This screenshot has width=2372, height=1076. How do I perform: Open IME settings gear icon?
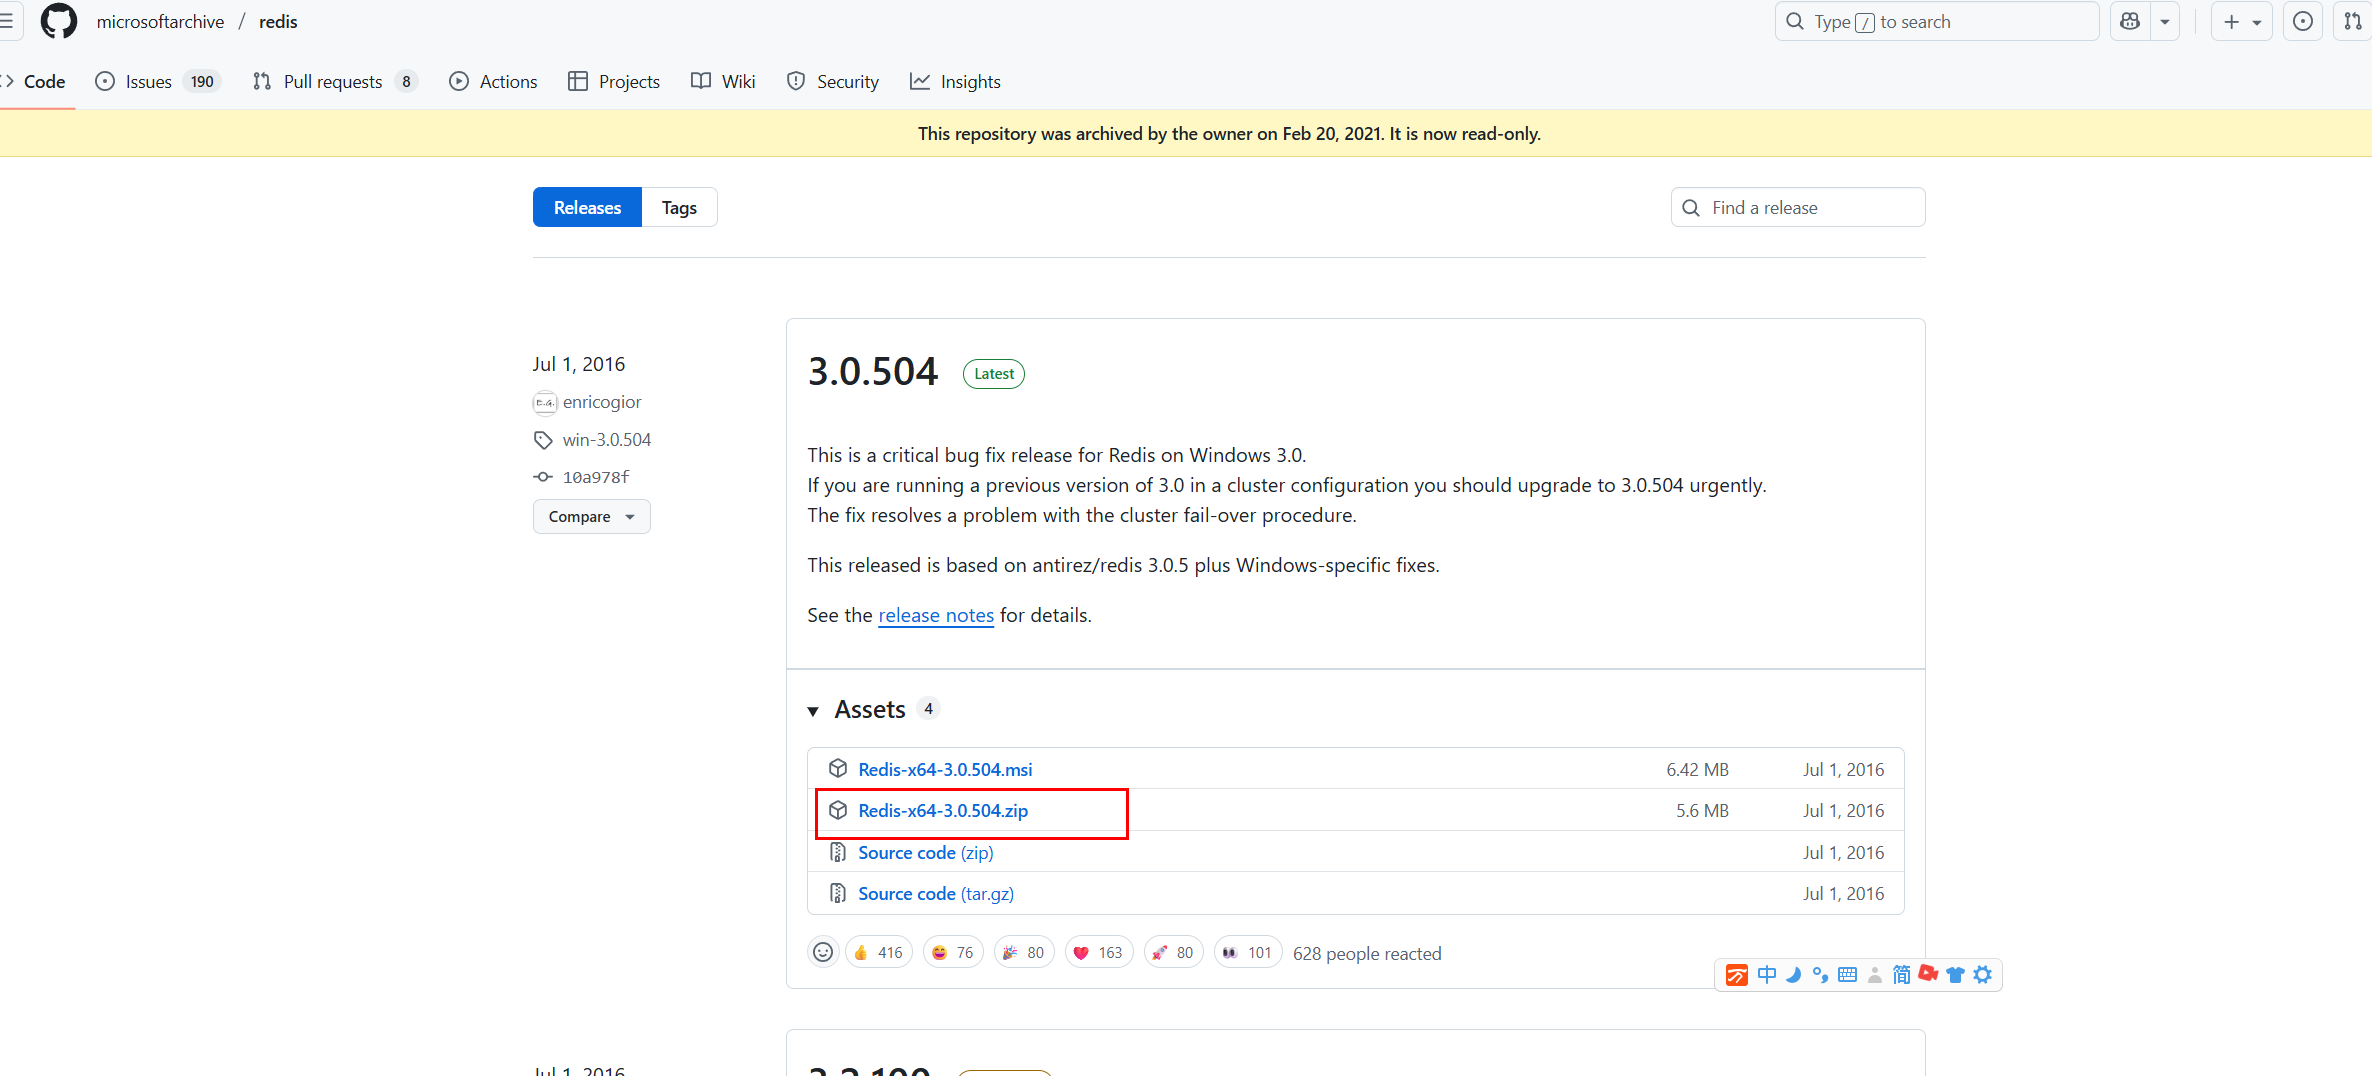point(1983,974)
